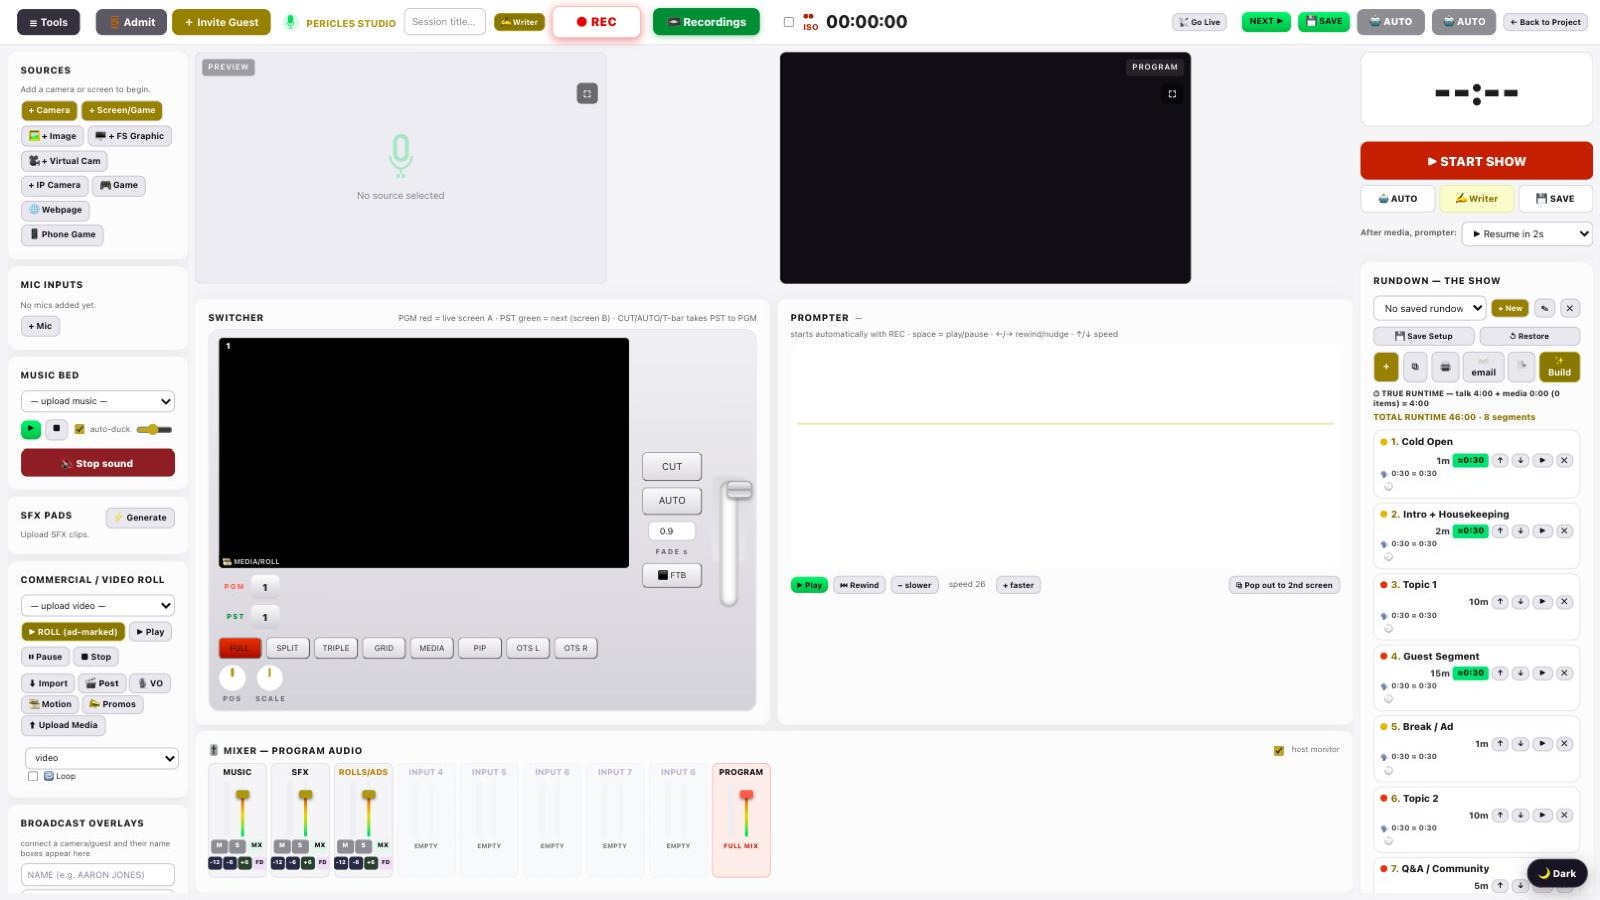
Task: Click the music bed green play icon
Action: click(x=31, y=429)
